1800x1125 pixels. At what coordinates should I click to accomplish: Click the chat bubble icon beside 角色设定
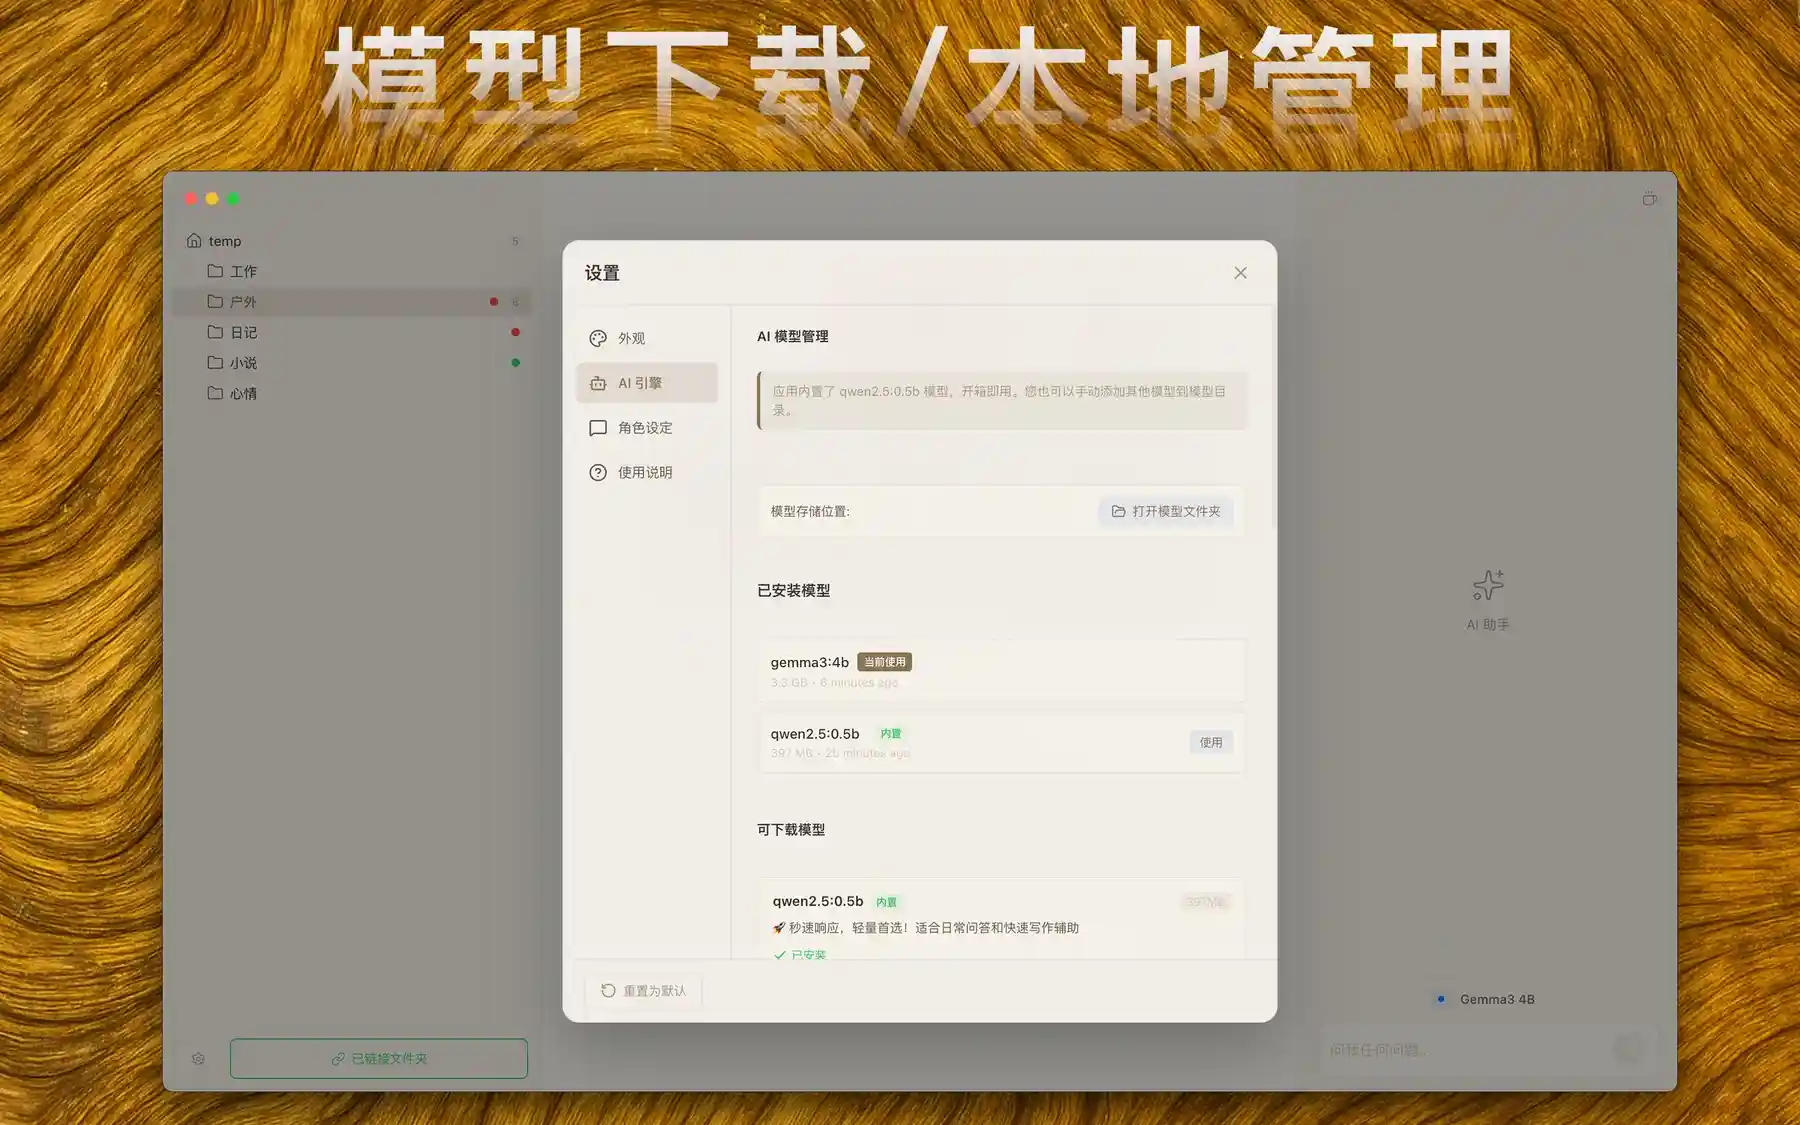pos(598,428)
